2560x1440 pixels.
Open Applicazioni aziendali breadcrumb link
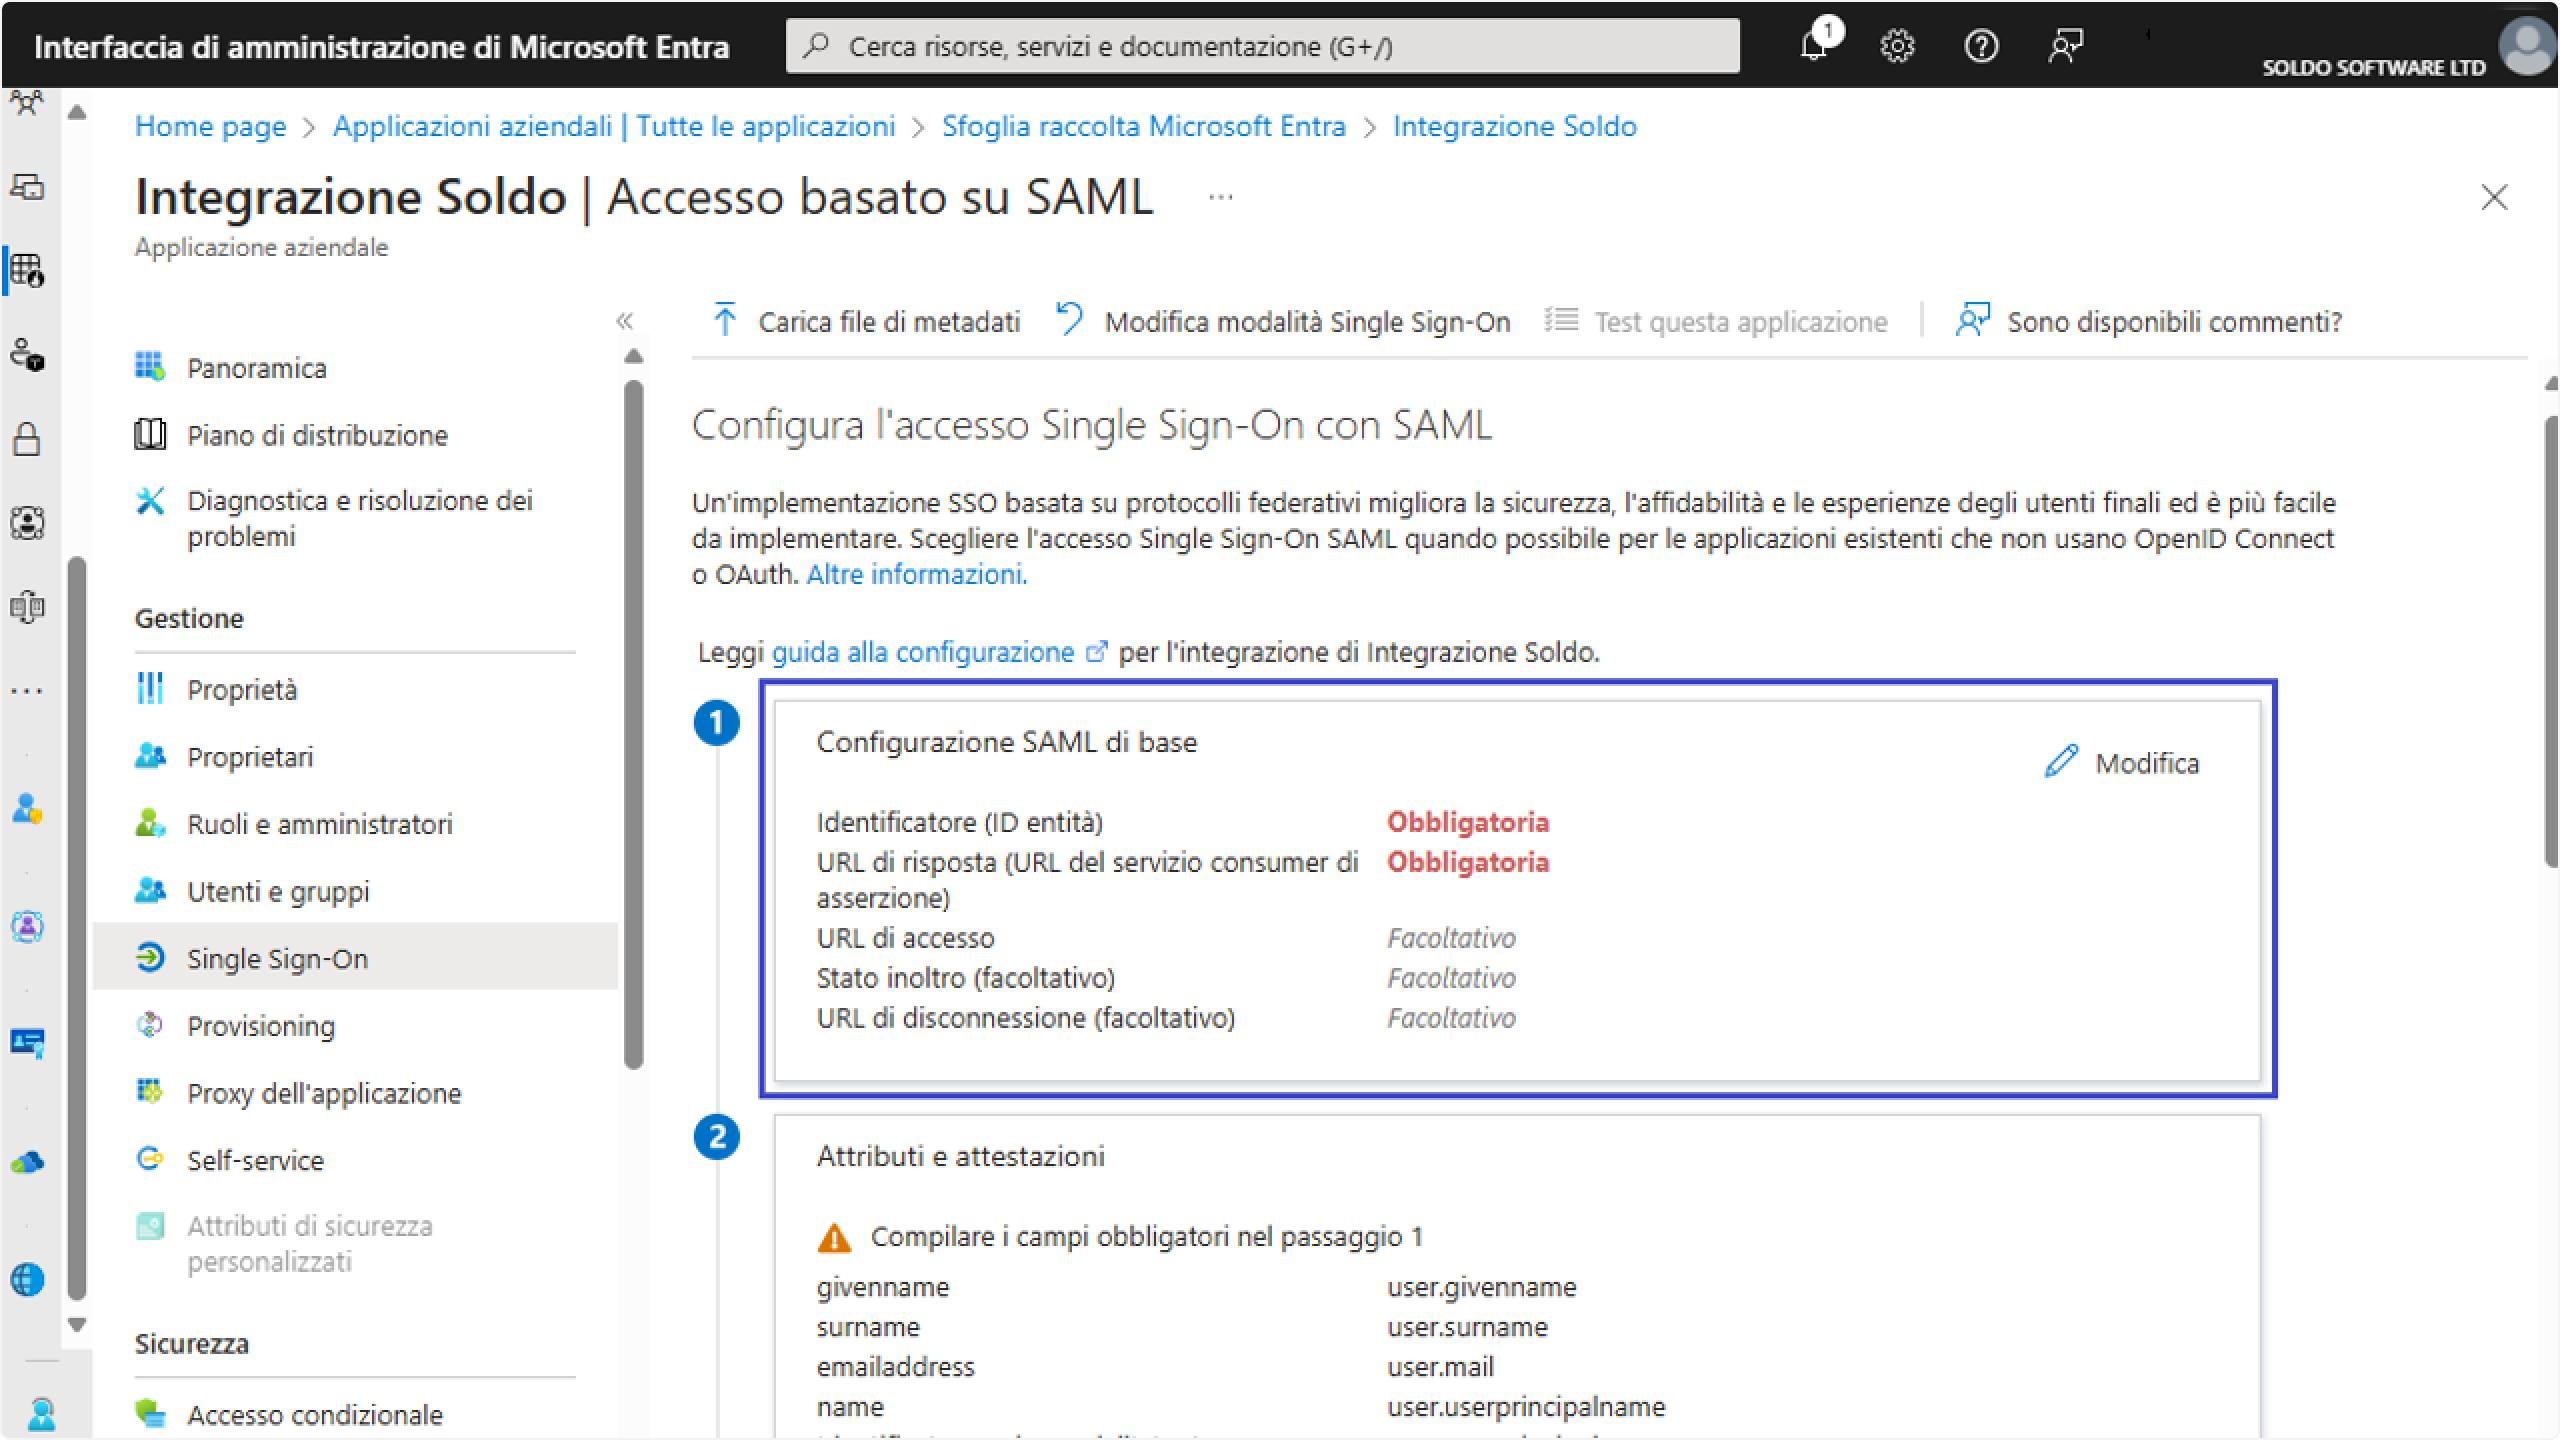614,126
